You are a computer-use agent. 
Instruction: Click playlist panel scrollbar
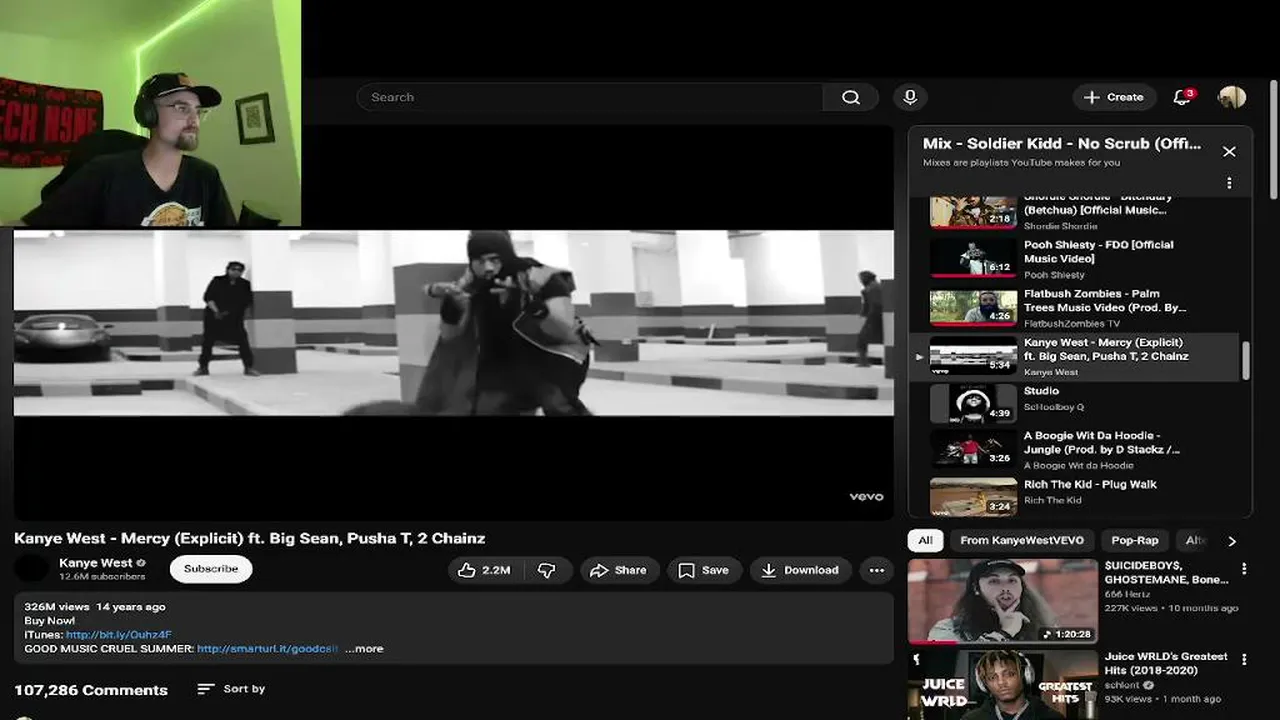click(1246, 361)
